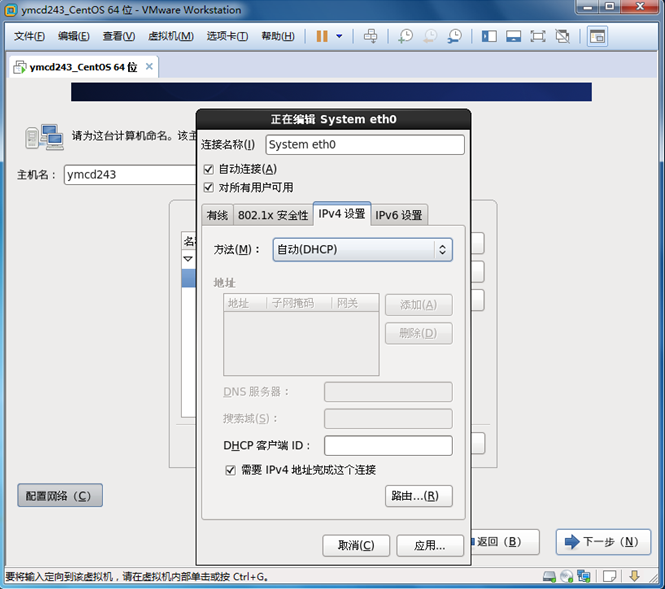Close the ymcd243_CentOS tab
The width and height of the screenshot is (665, 589).
click(149, 66)
